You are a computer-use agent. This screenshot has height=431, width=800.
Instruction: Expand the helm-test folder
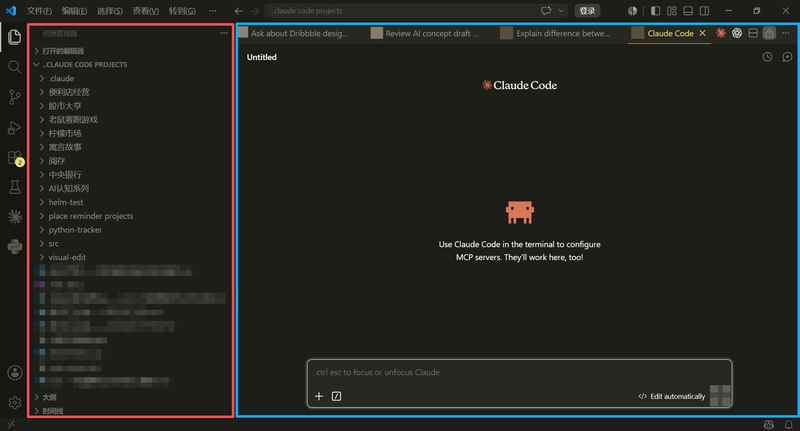pyautogui.click(x=131, y=202)
